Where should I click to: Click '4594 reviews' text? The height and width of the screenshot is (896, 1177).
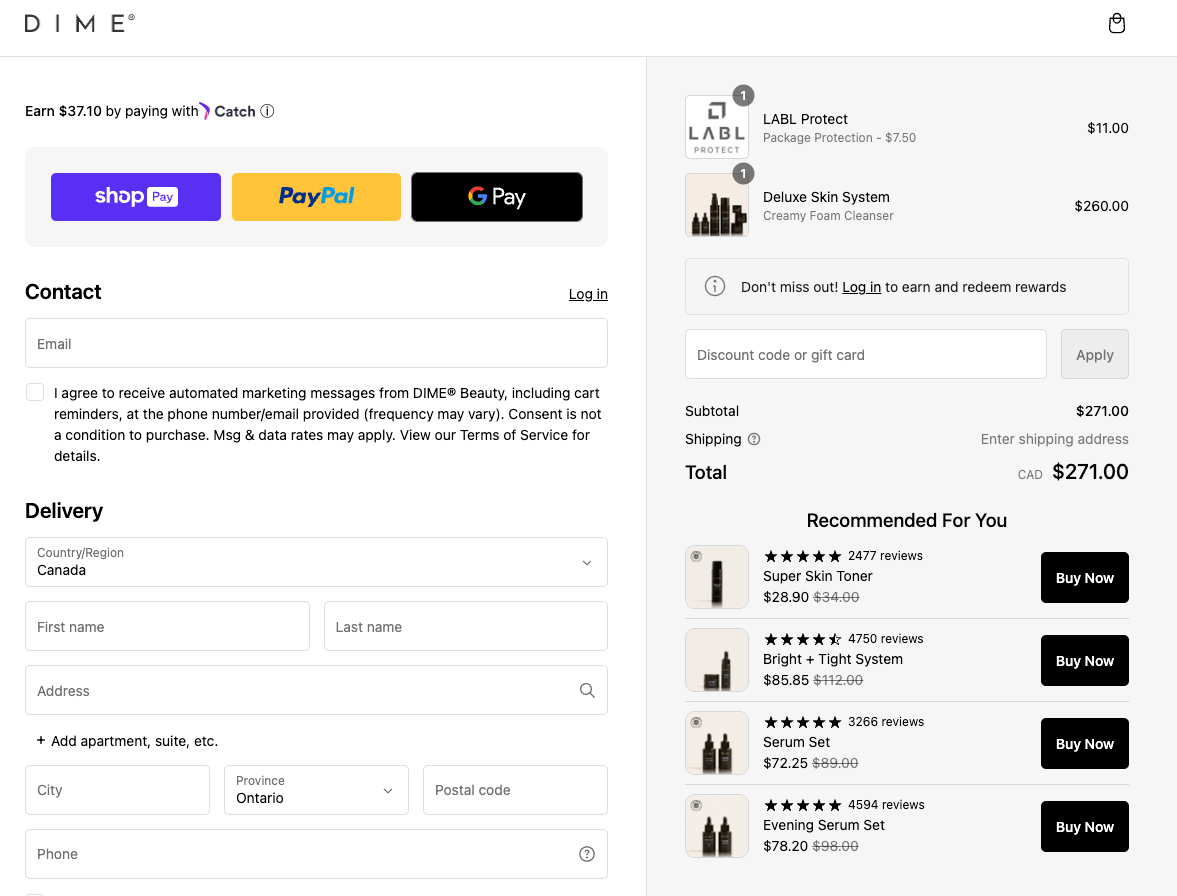coord(886,805)
